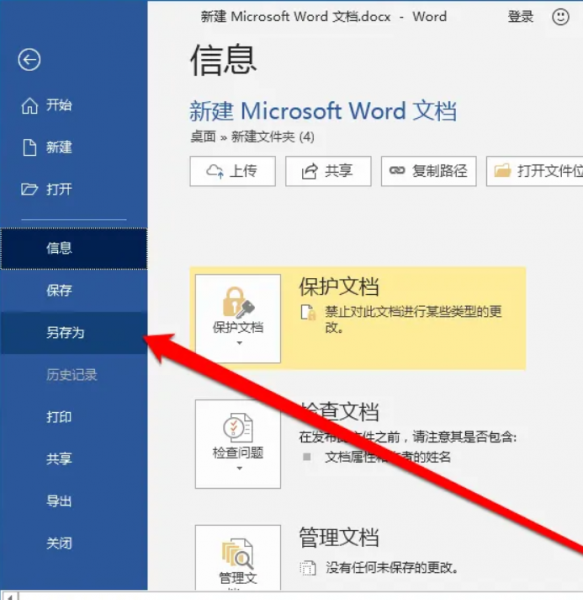
Task: Click the share arrow icon on 共享
Action: pyautogui.click(x=309, y=171)
